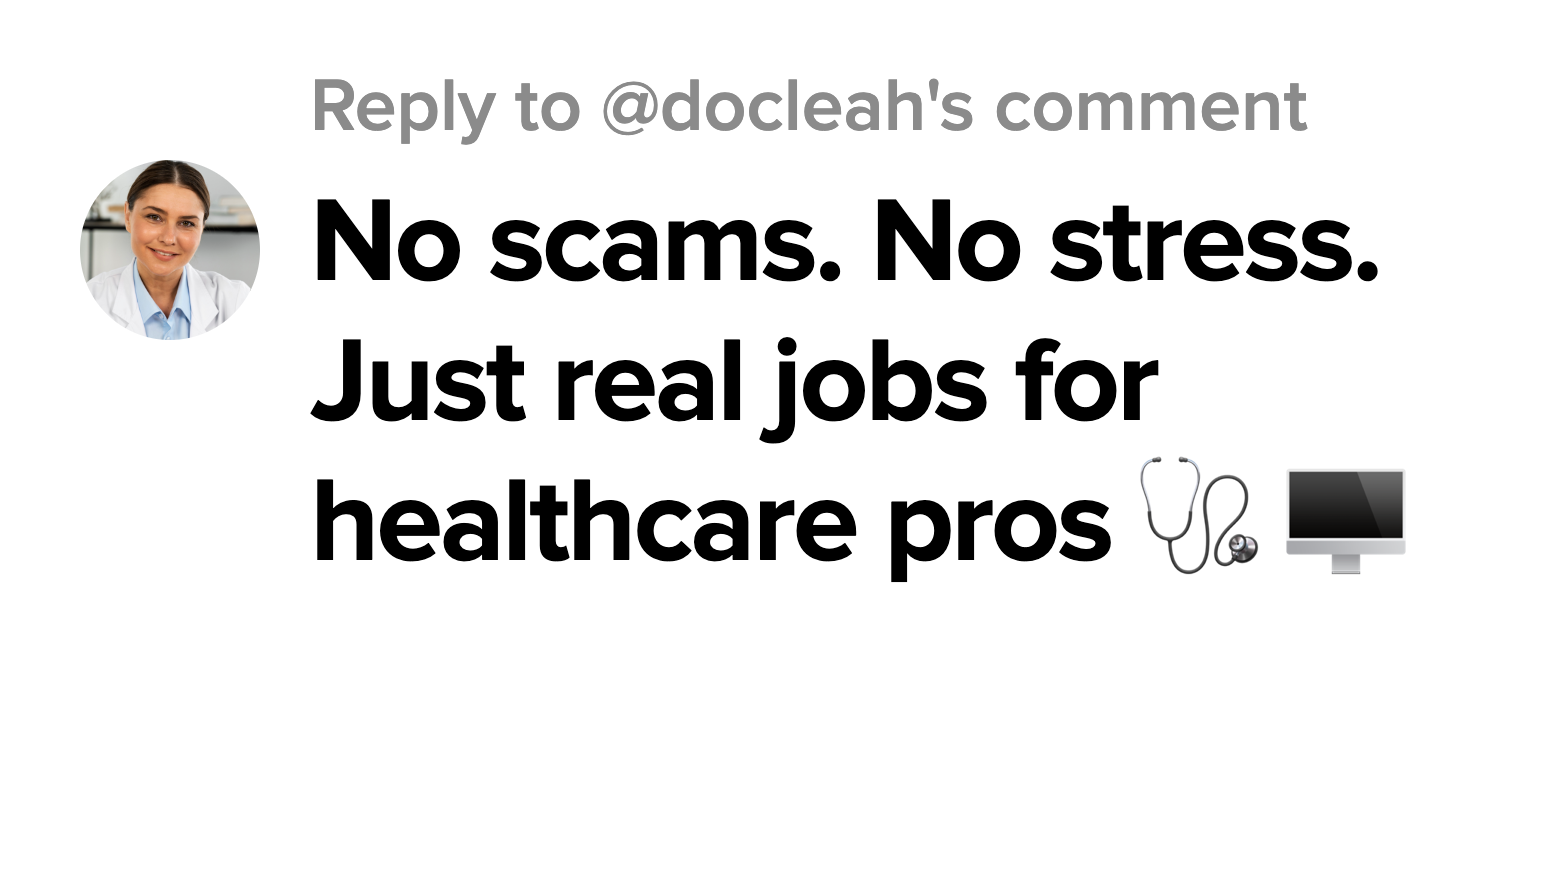
Task: Open the doctor's profile avatar
Action: (x=170, y=250)
